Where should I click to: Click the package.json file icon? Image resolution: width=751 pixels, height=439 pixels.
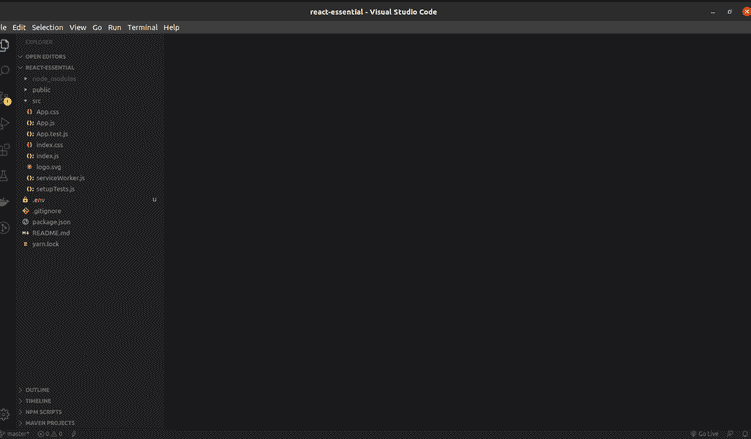coord(25,222)
